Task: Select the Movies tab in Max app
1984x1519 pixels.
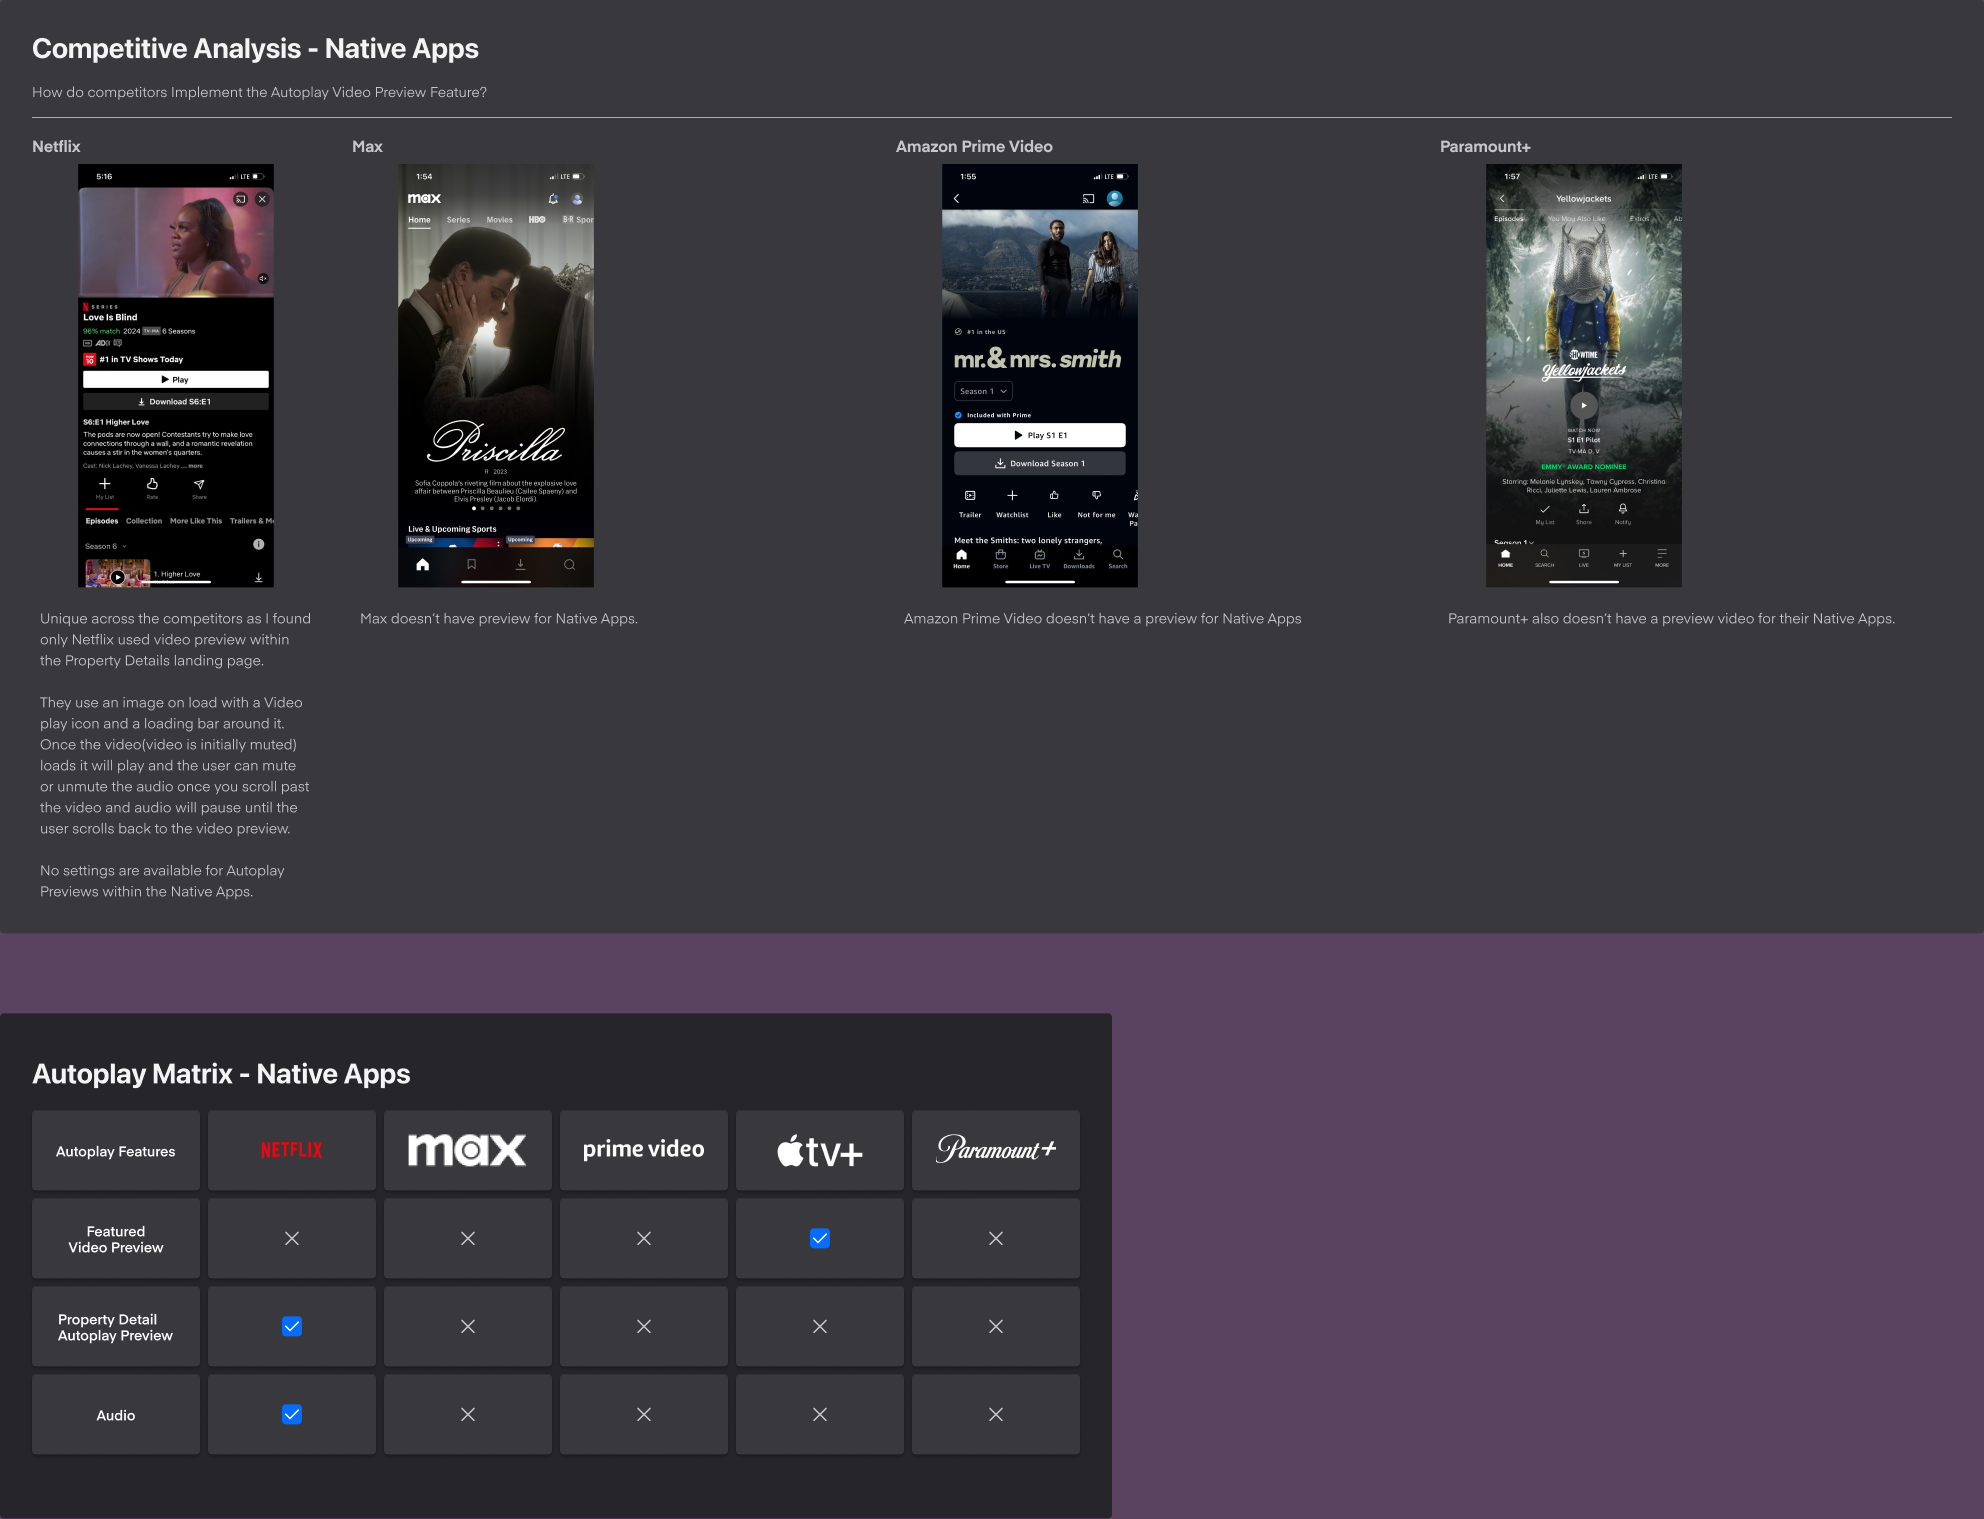Action: click(x=500, y=220)
